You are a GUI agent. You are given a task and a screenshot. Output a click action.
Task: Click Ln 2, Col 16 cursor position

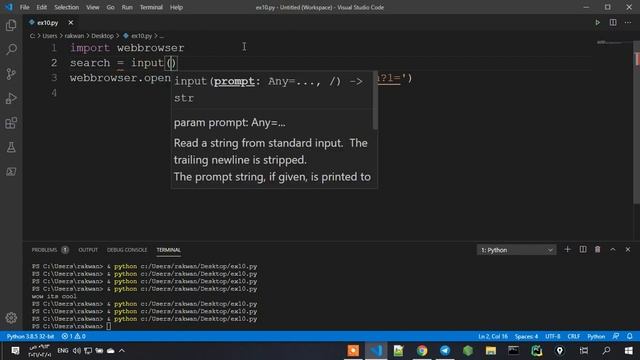coord(493,336)
